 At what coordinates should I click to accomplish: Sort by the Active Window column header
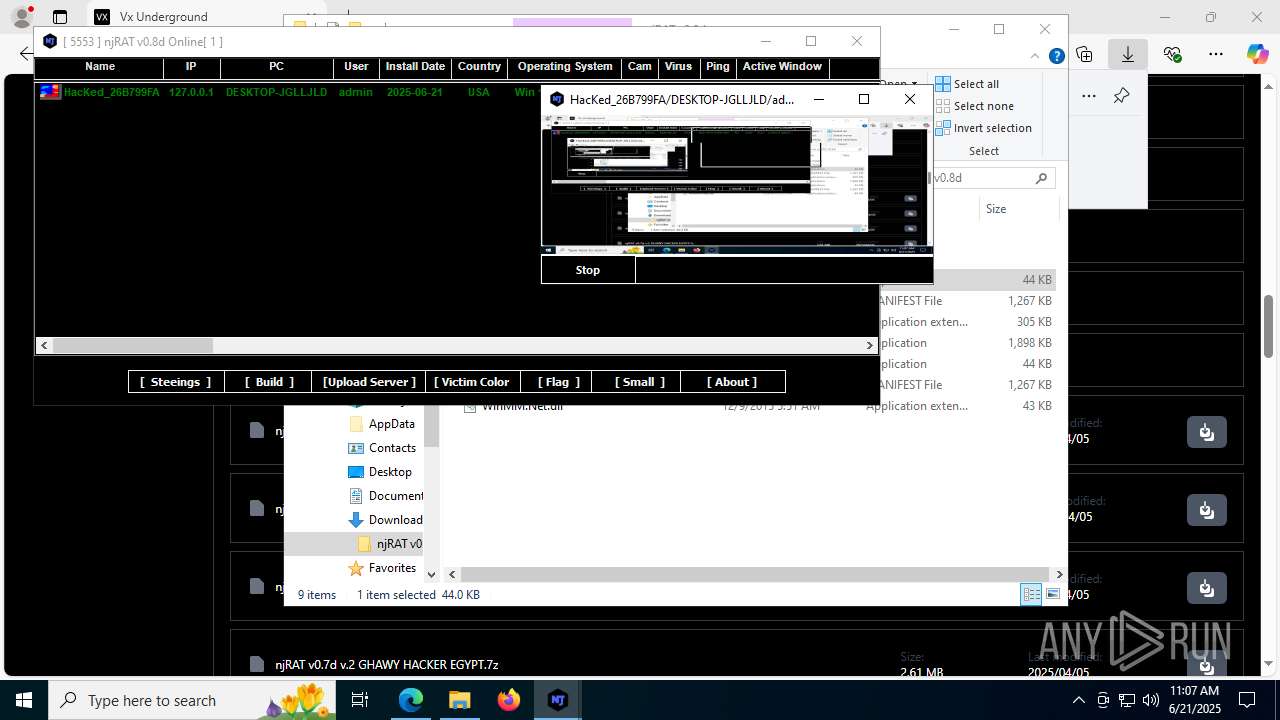pos(782,67)
